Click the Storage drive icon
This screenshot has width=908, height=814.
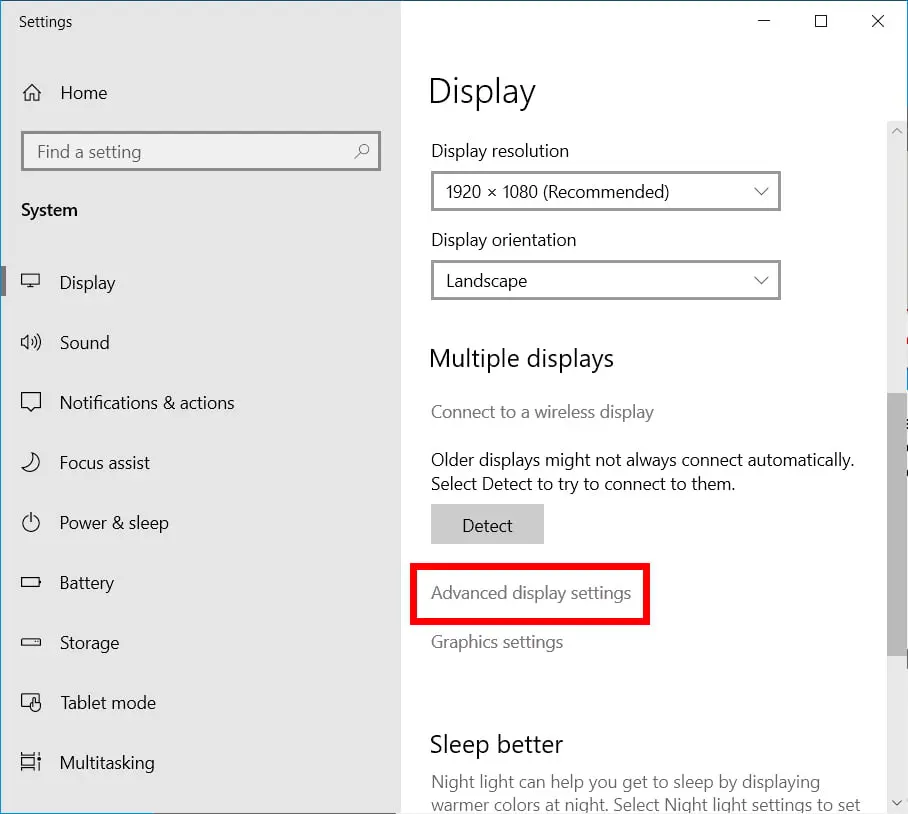click(31, 643)
